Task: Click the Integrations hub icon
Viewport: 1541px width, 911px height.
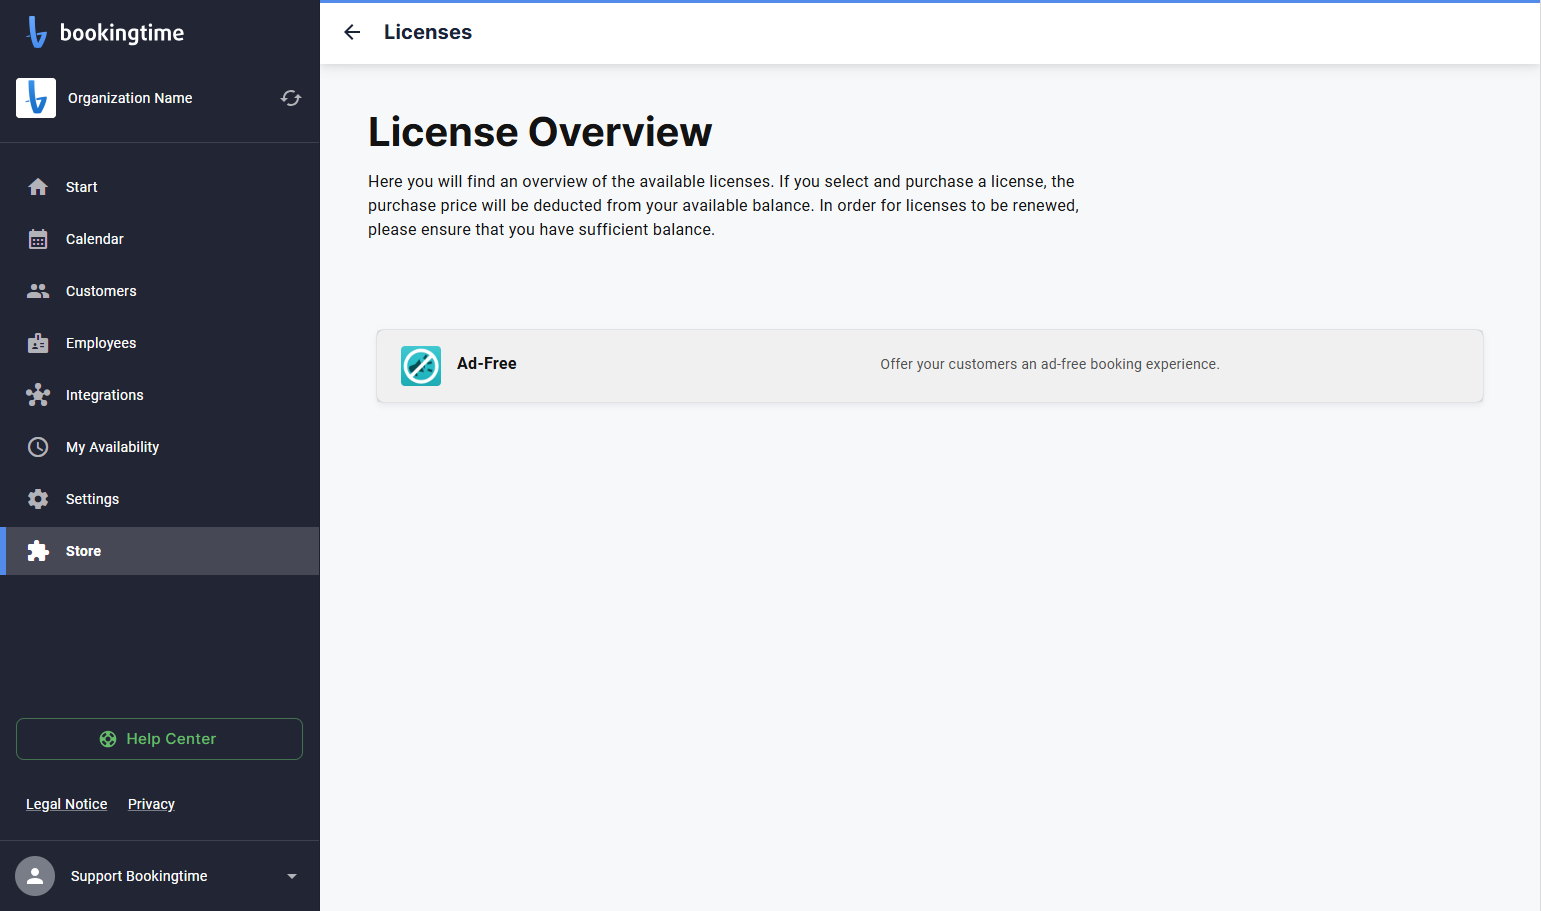Action: coord(38,395)
